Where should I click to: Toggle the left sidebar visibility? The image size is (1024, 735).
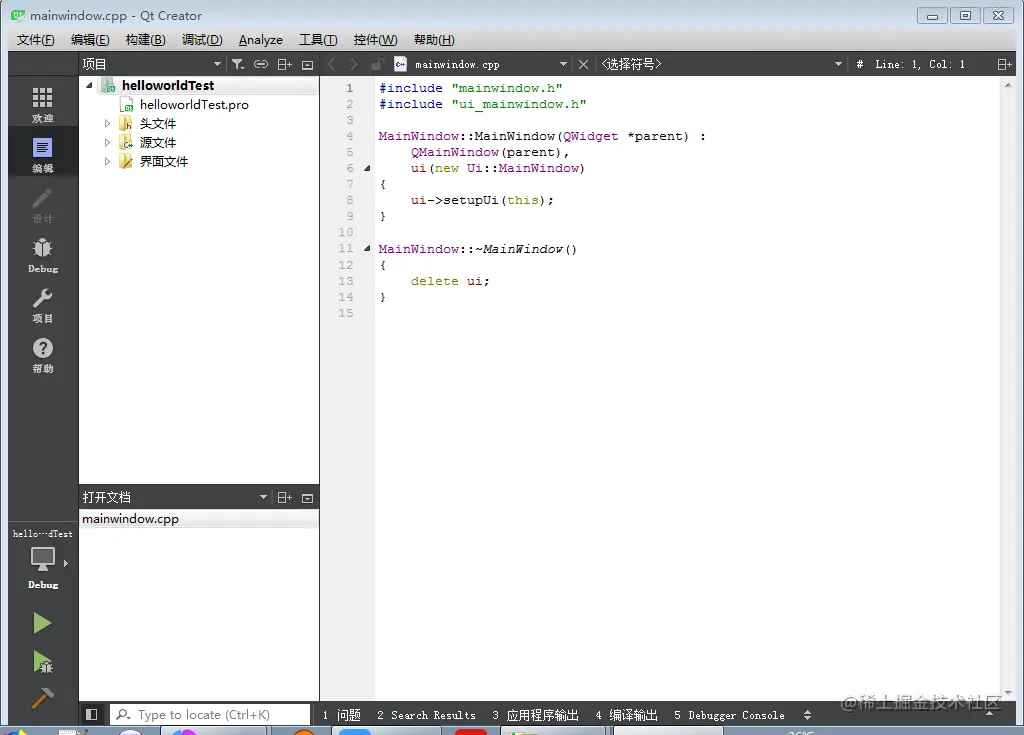click(91, 715)
